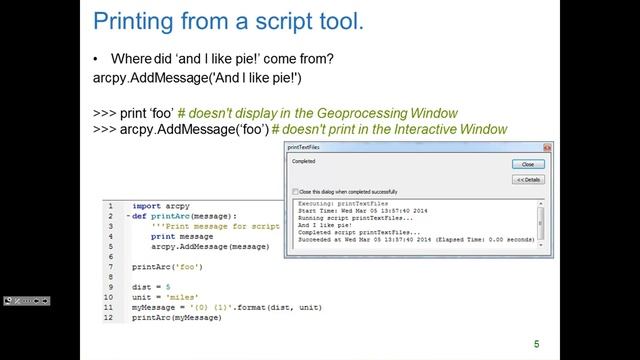The image size is (640, 360).
Task: Collapse the output with the << Details button
Action: coord(528,180)
